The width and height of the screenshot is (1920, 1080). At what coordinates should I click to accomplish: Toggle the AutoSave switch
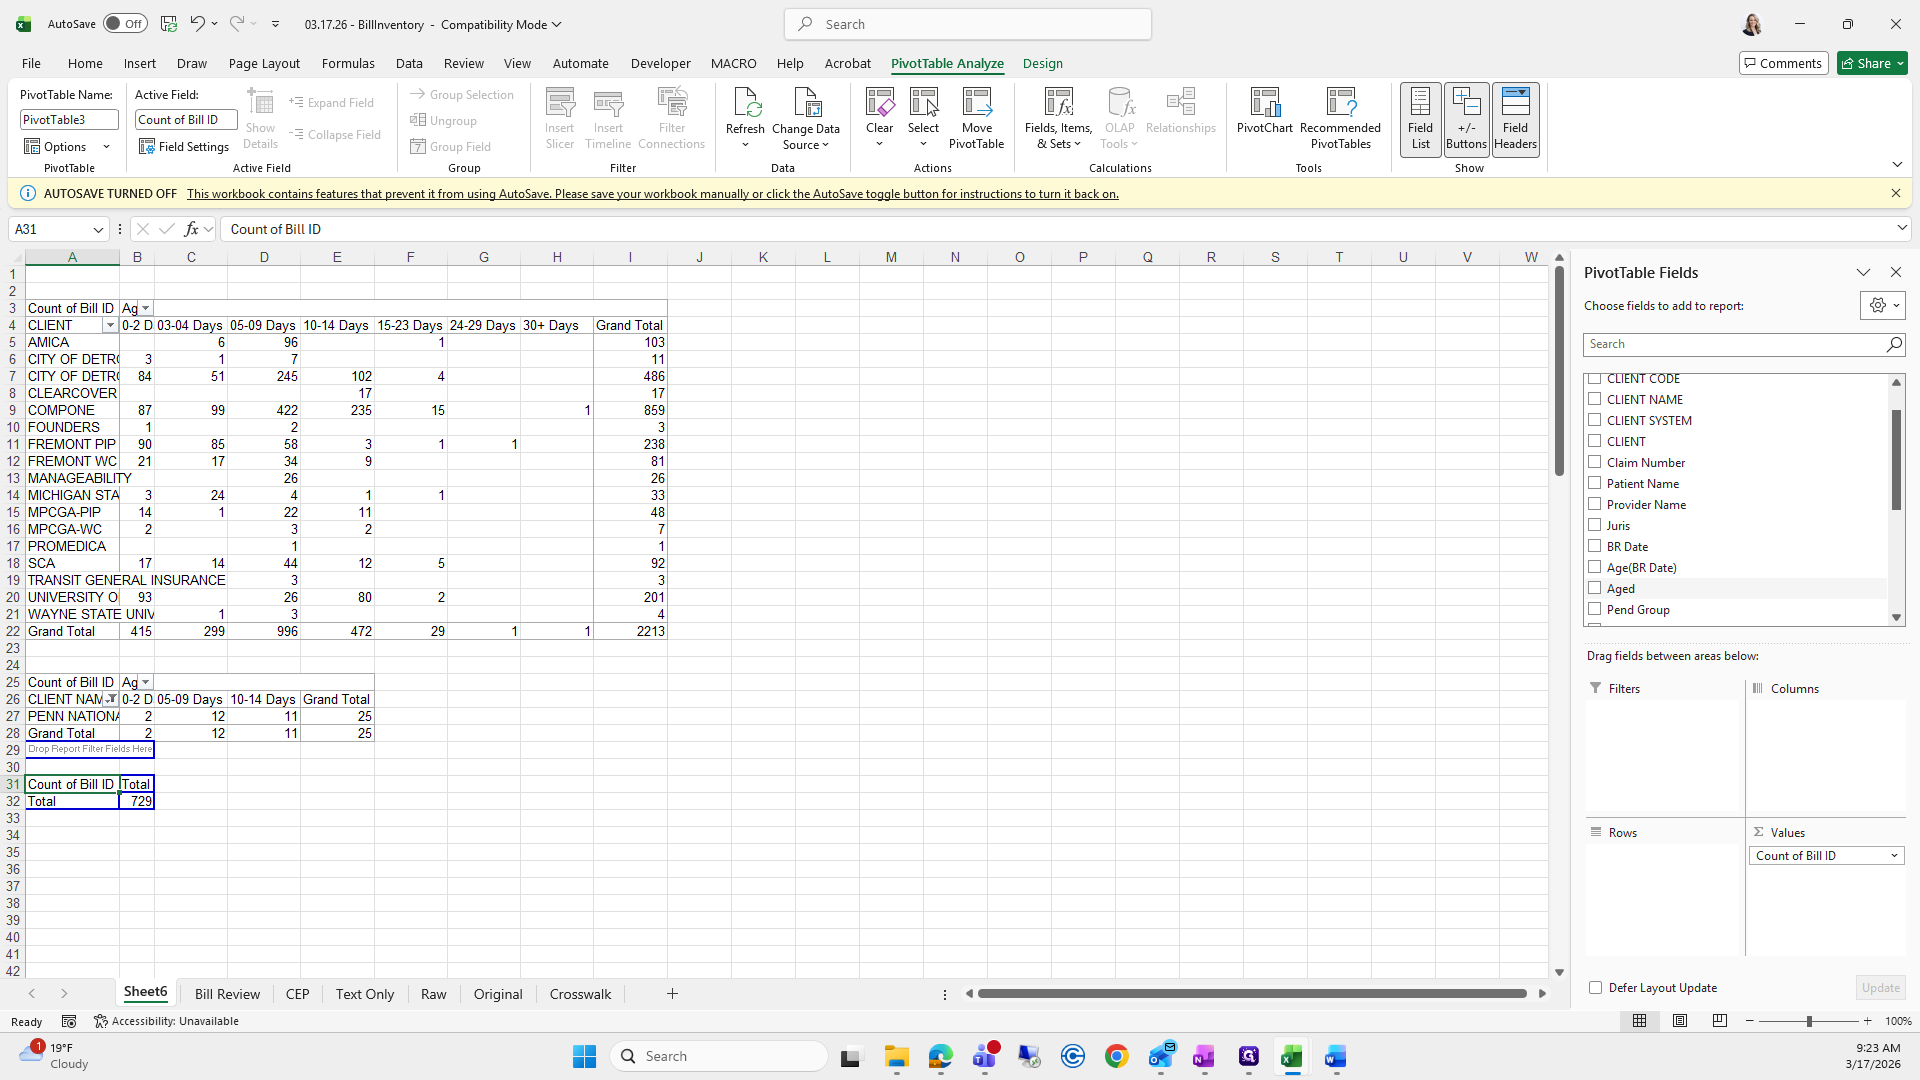click(125, 24)
